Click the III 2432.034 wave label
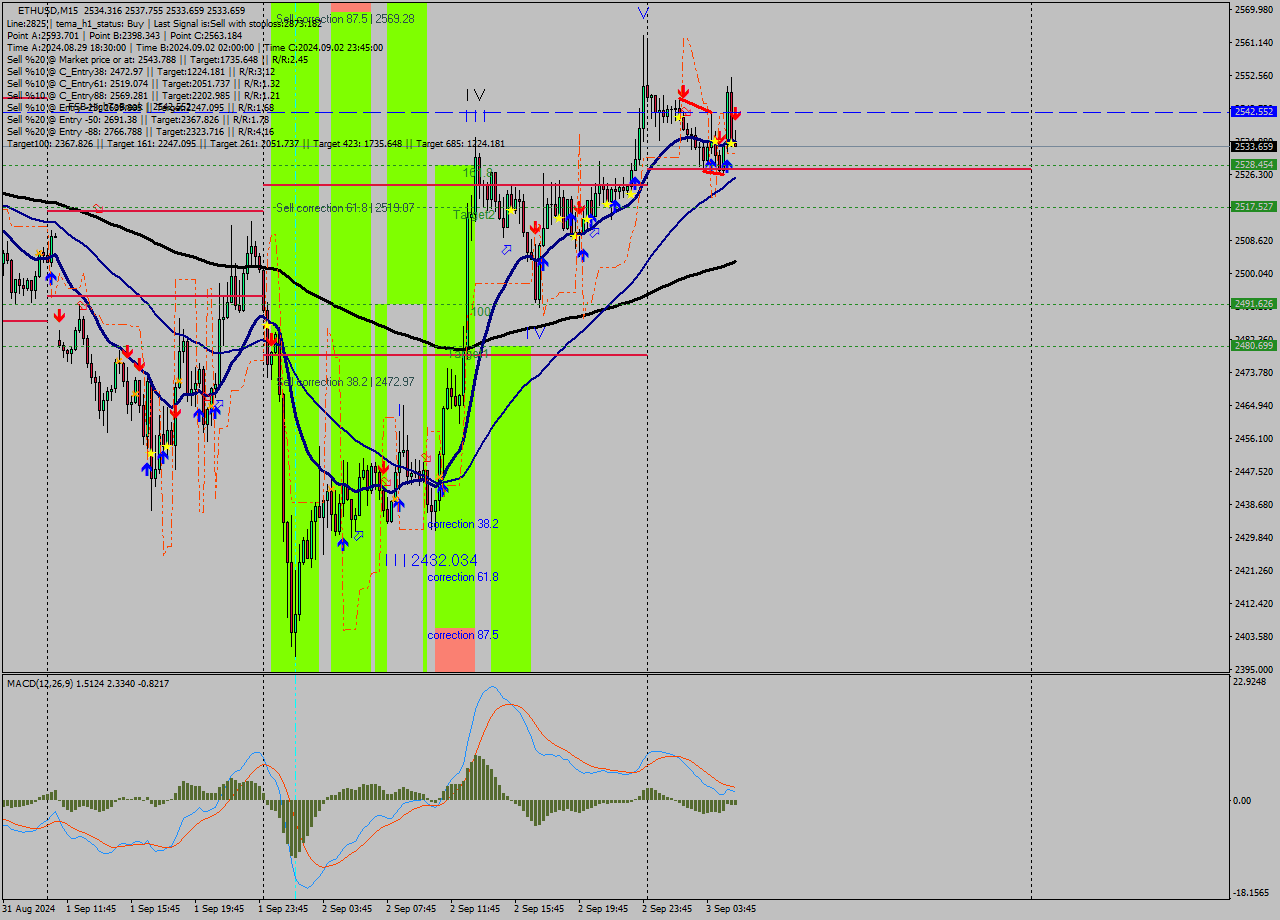This screenshot has width=1280, height=920. coord(431,560)
